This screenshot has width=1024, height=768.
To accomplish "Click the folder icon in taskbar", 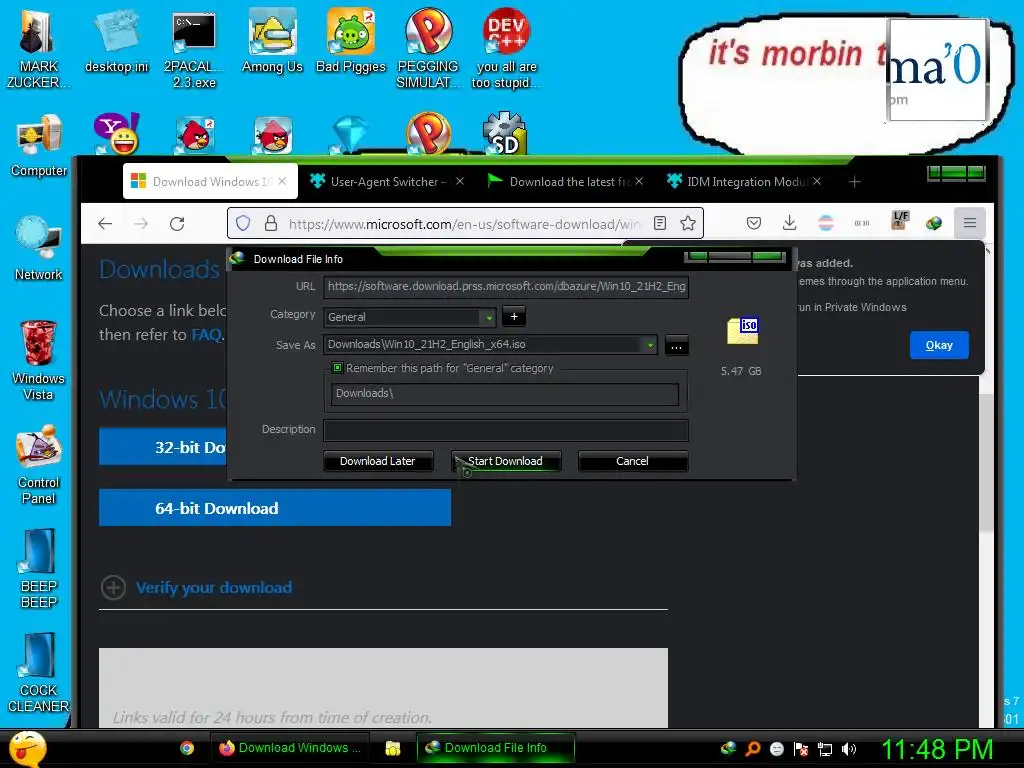I will 392,748.
